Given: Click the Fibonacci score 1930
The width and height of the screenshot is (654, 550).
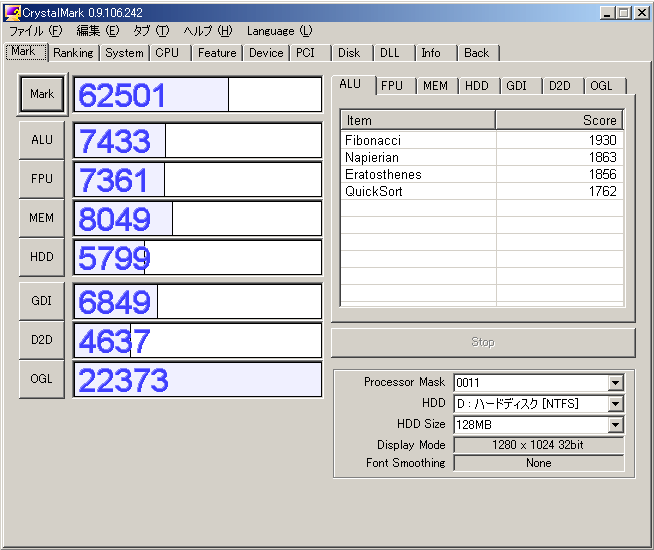Looking at the screenshot, I should (x=603, y=141).
